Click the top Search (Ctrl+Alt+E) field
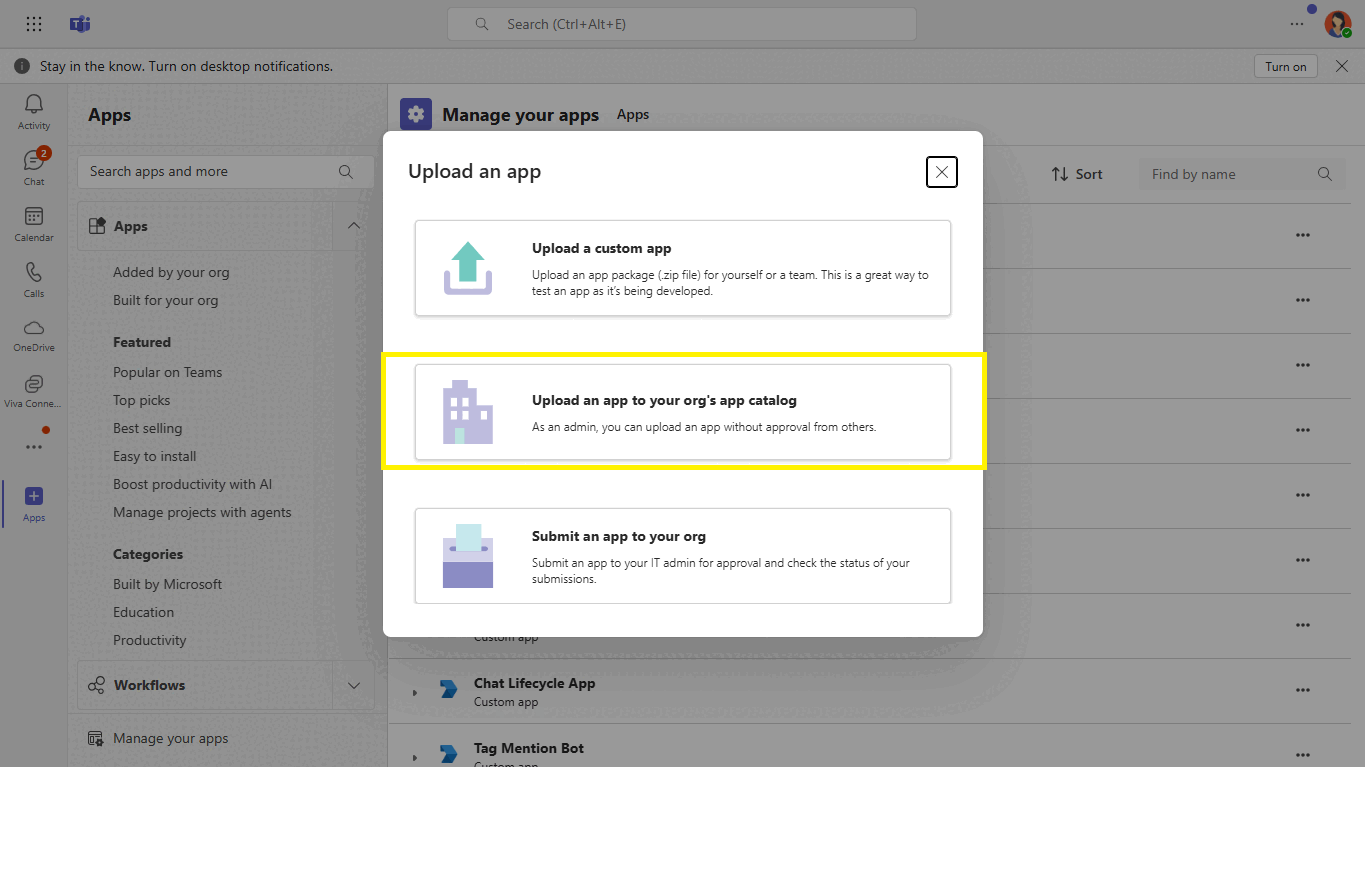Viewport: 1366px width, 888px height. [682, 24]
